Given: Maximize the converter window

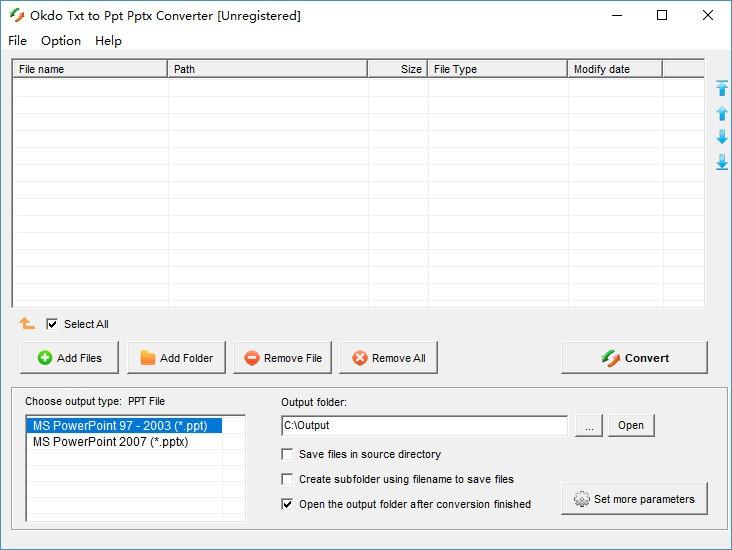Looking at the screenshot, I should (x=662, y=15).
